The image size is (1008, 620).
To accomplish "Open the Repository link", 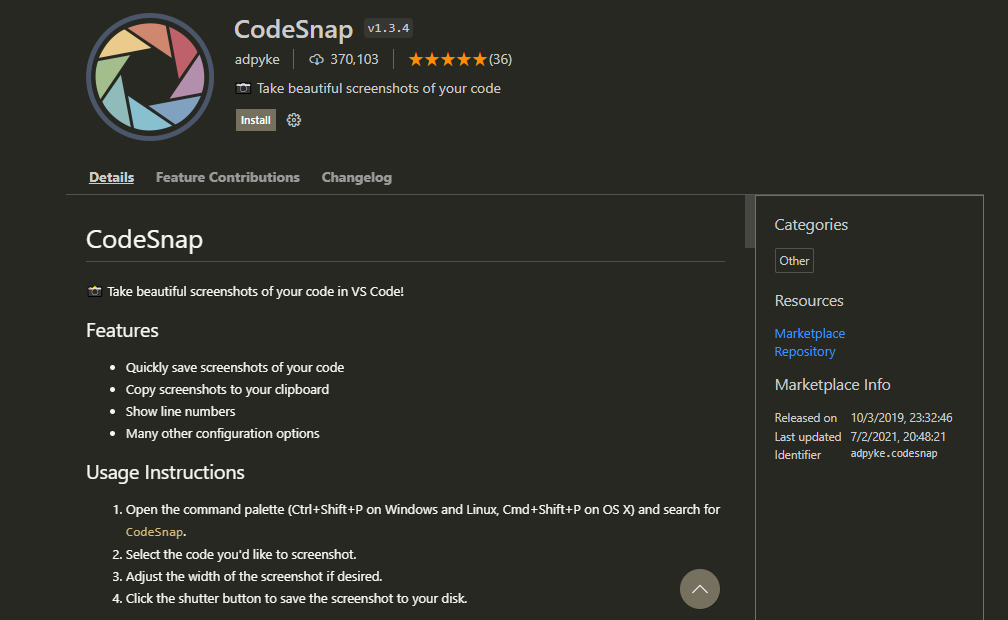I will coord(805,351).
